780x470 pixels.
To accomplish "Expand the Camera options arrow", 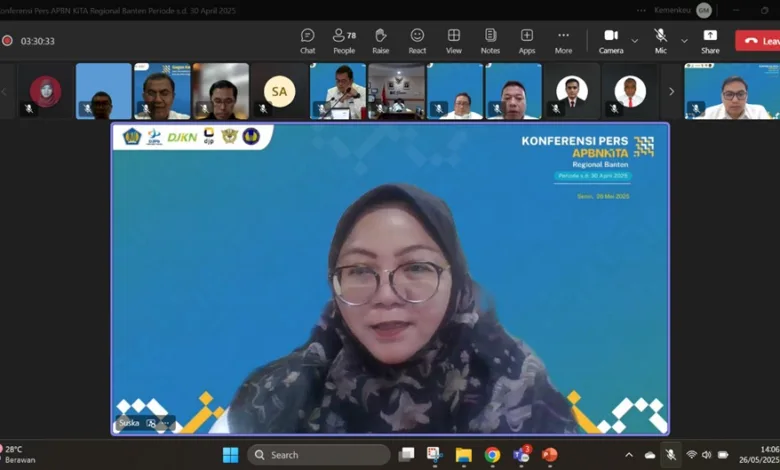I will point(635,41).
